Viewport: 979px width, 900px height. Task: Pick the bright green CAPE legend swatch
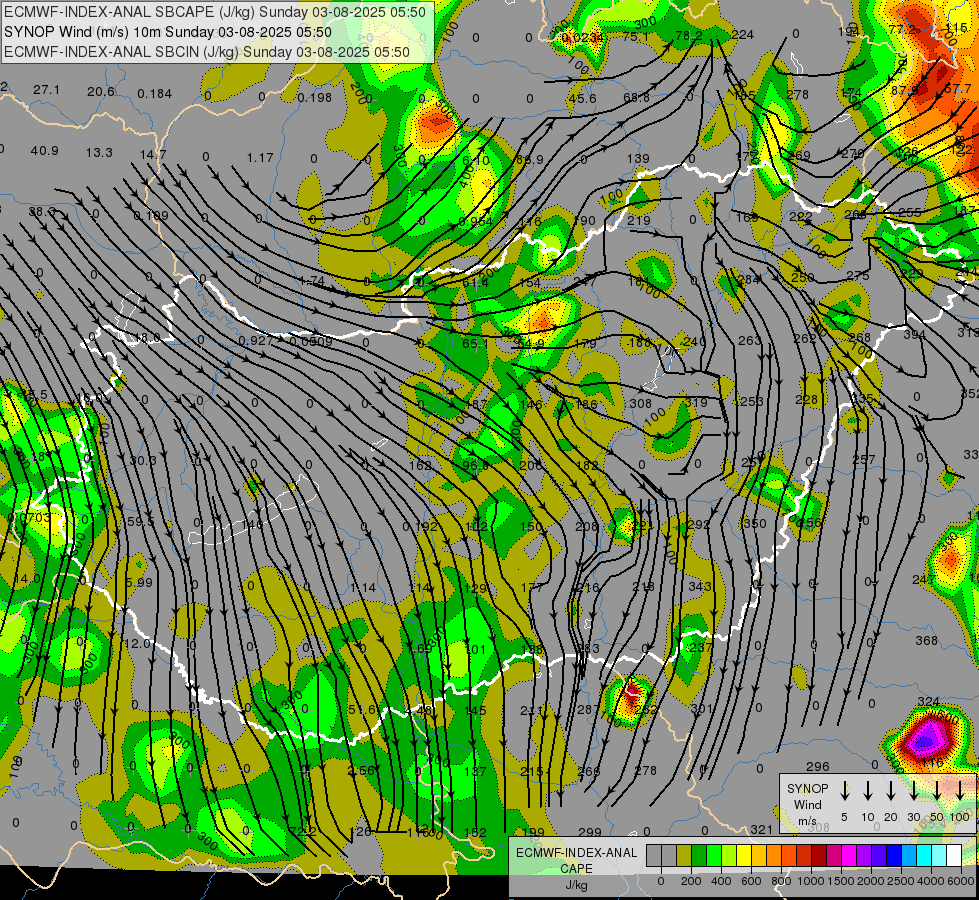(714, 856)
